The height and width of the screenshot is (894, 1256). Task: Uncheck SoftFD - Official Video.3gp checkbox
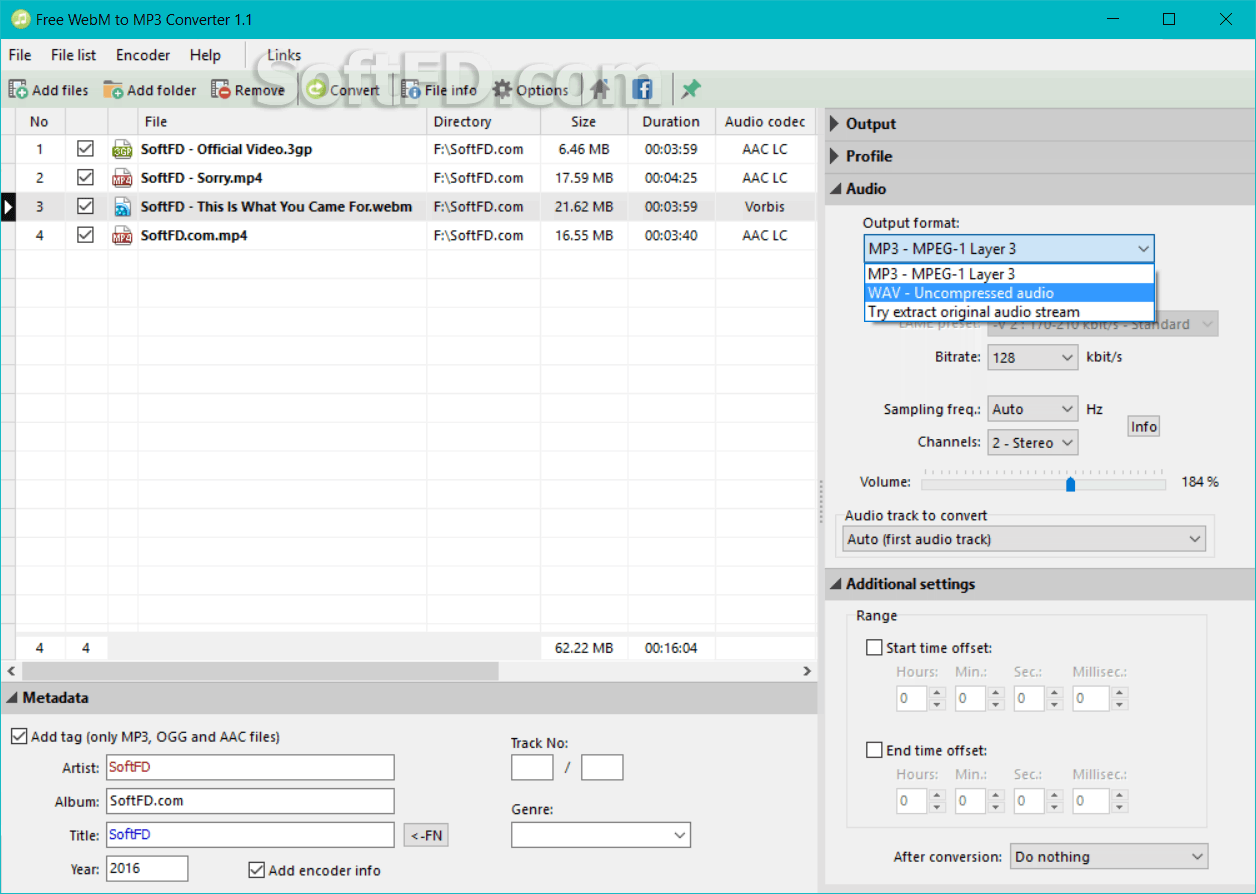86,148
